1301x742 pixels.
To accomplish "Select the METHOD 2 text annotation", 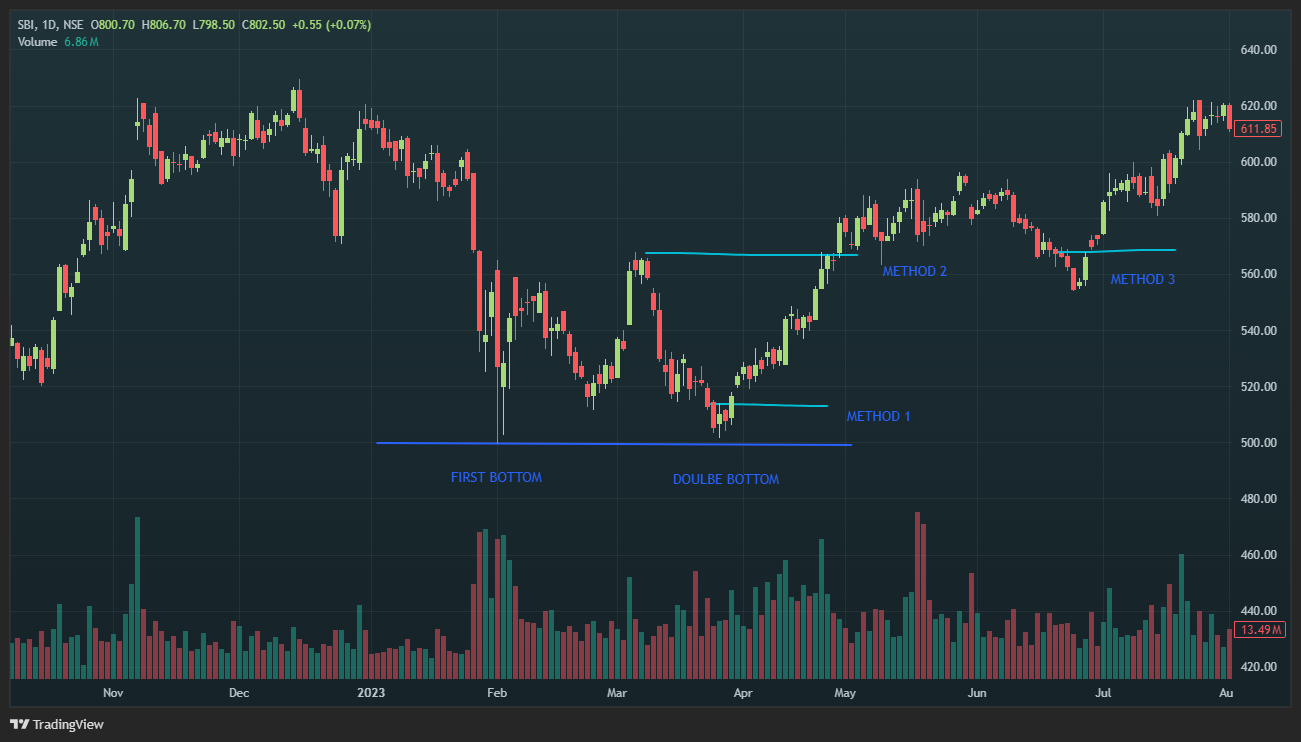I will click(x=914, y=271).
